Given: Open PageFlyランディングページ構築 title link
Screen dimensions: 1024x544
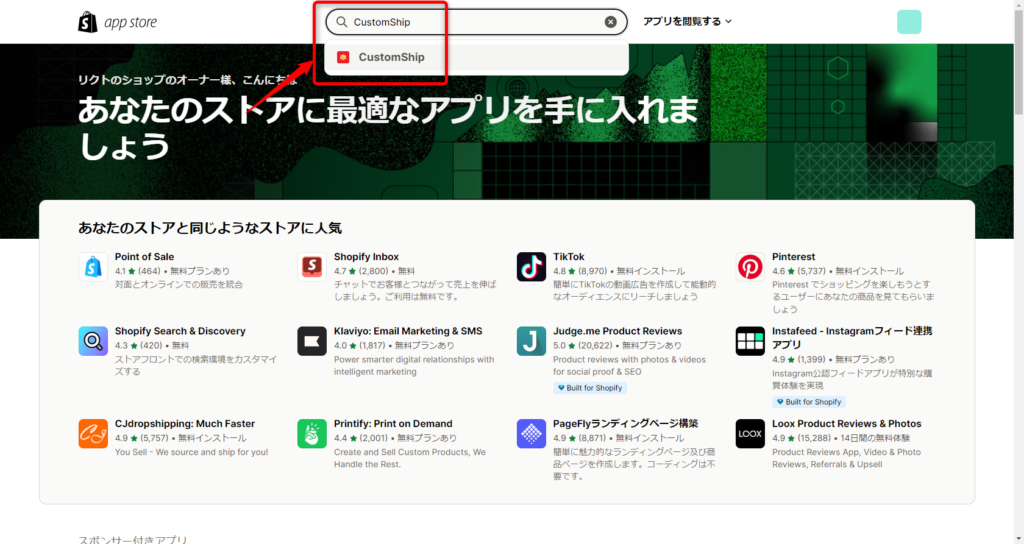Looking at the screenshot, I should click(x=626, y=424).
